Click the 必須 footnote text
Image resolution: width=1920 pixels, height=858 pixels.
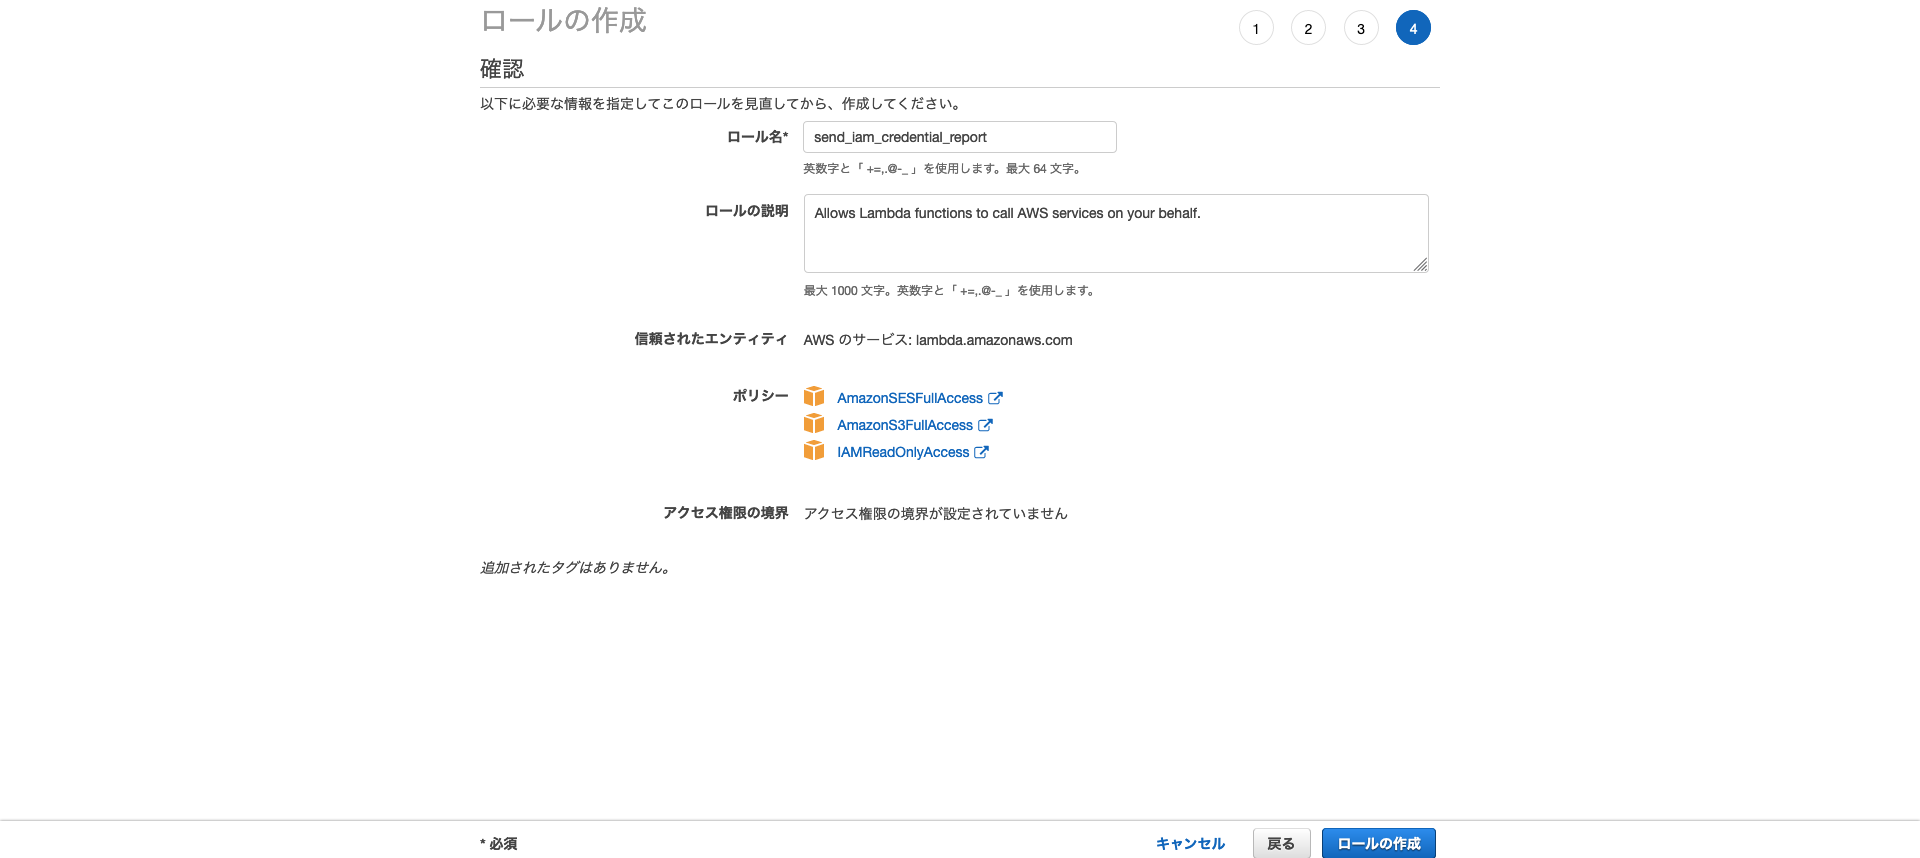pyautogui.click(x=499, y=844)
